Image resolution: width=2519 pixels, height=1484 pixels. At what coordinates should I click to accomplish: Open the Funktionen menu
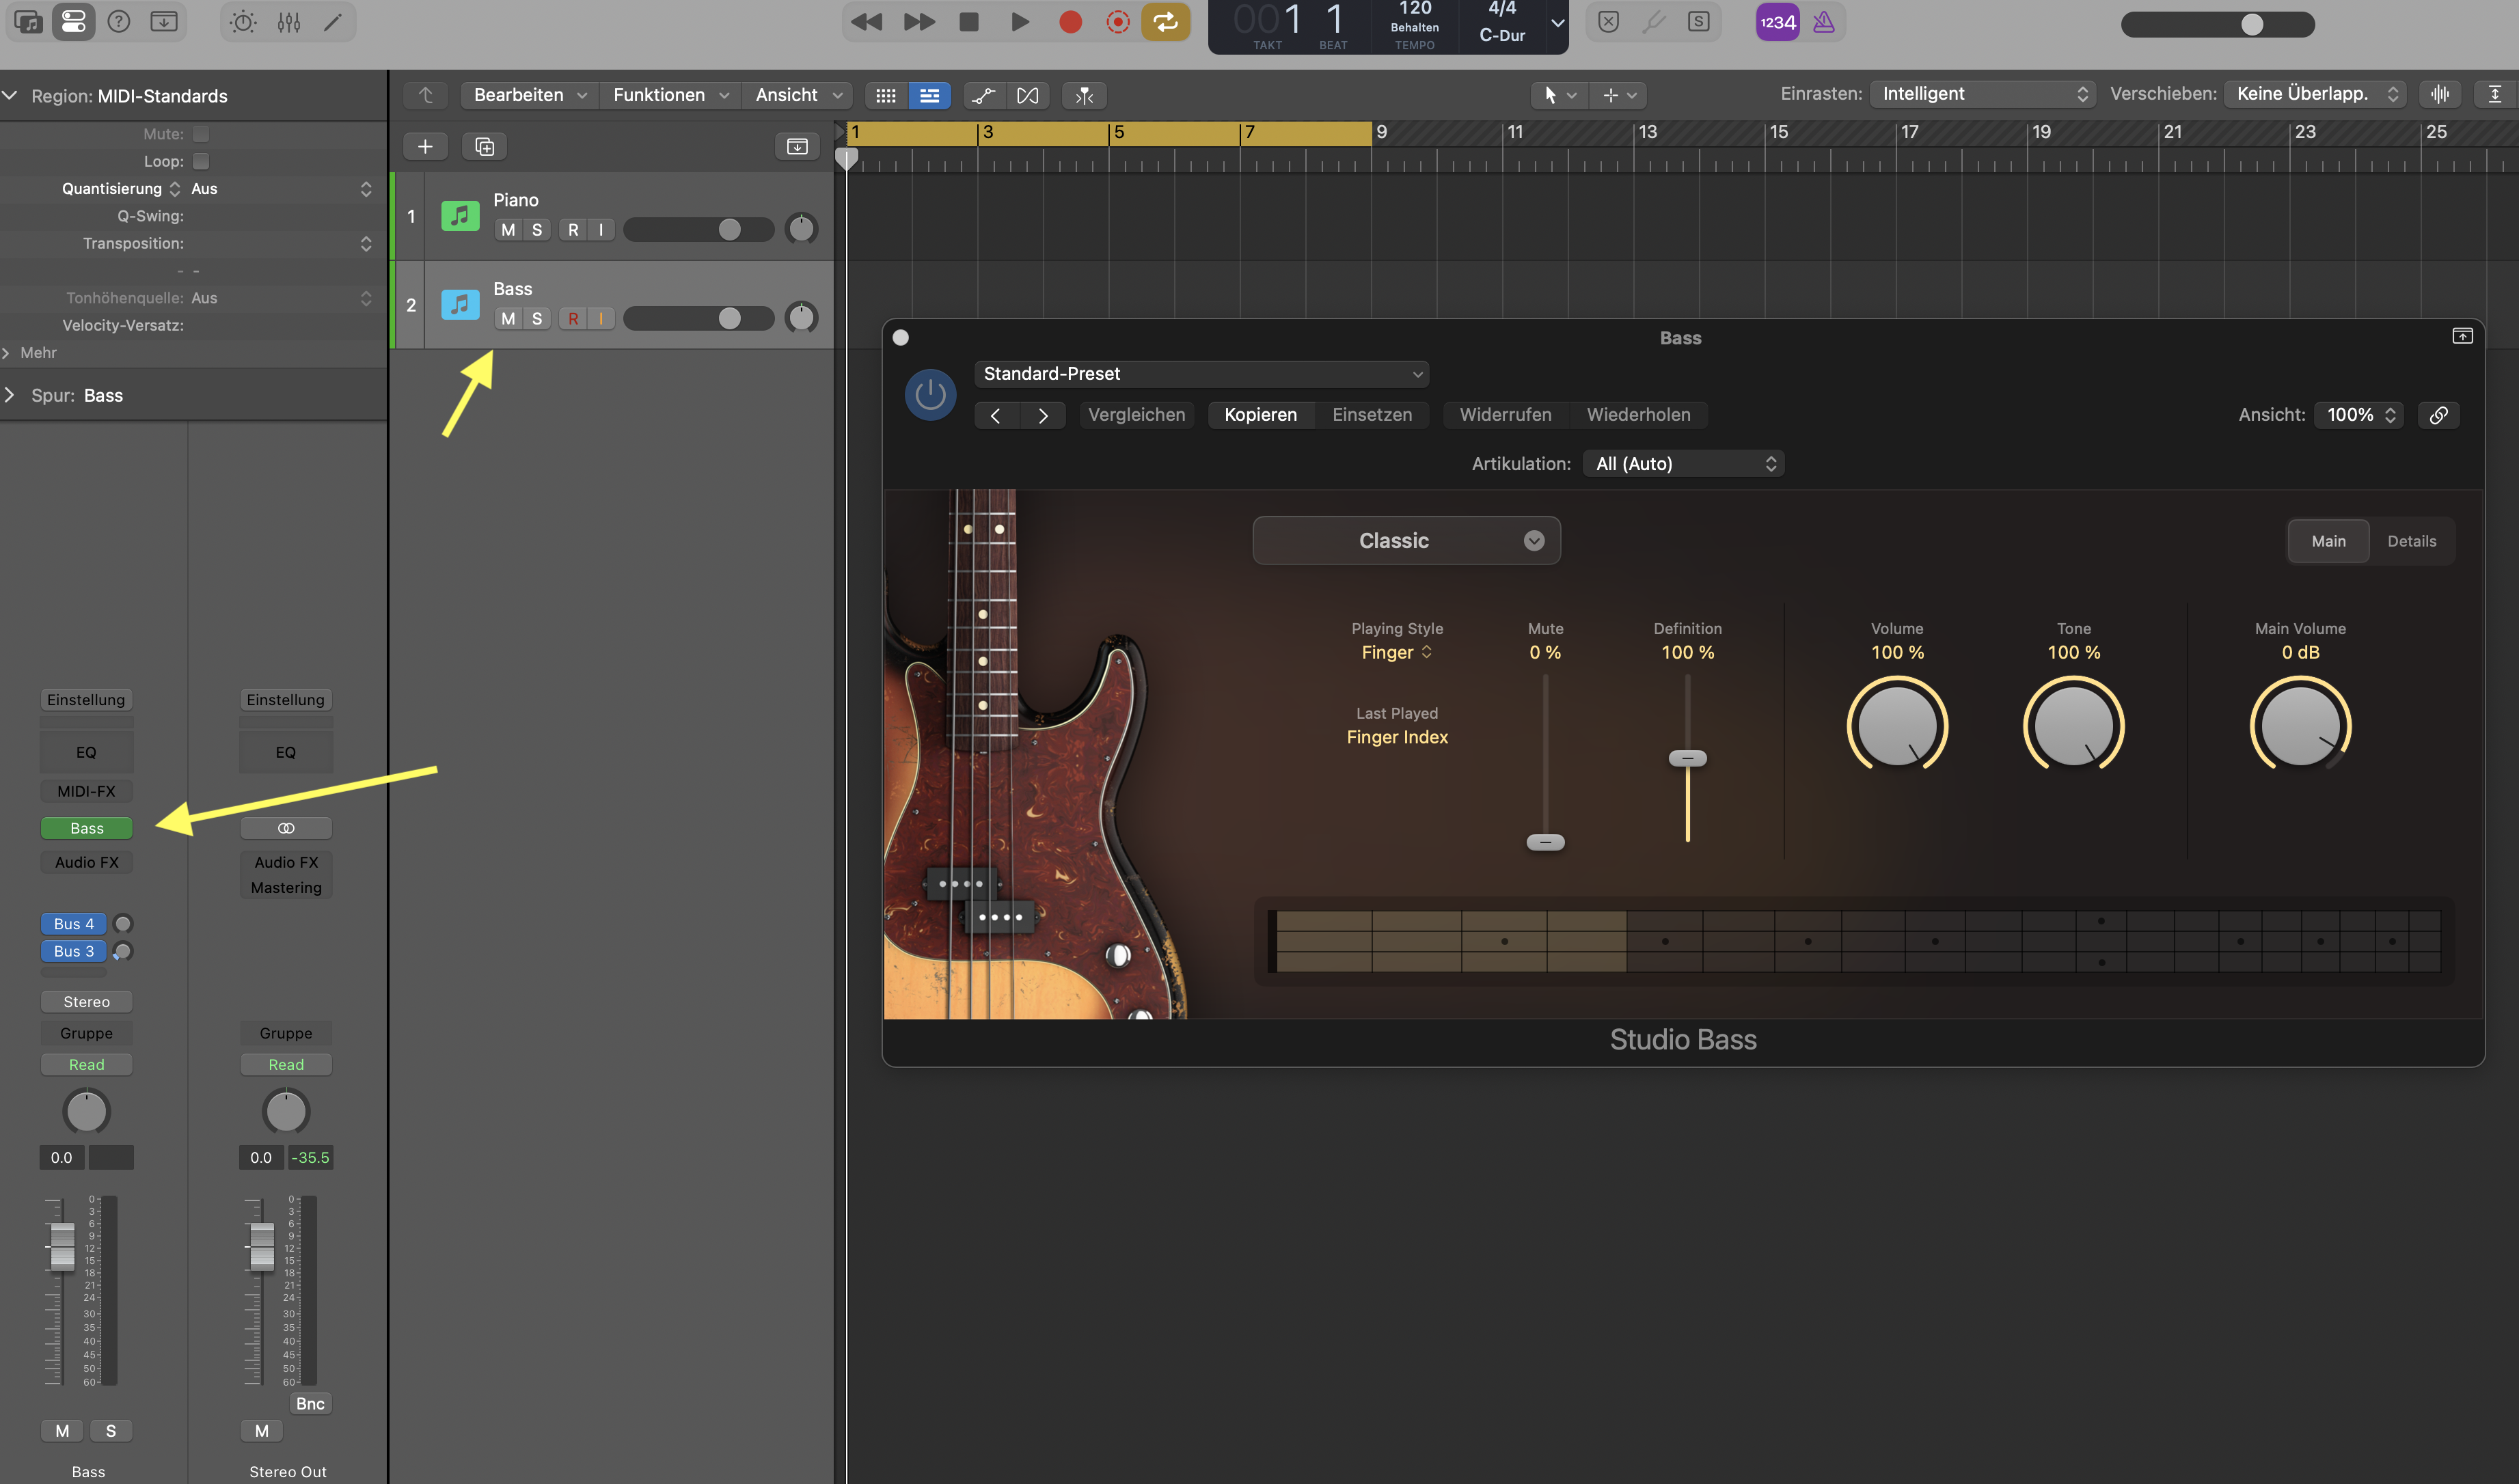point(670,95)
